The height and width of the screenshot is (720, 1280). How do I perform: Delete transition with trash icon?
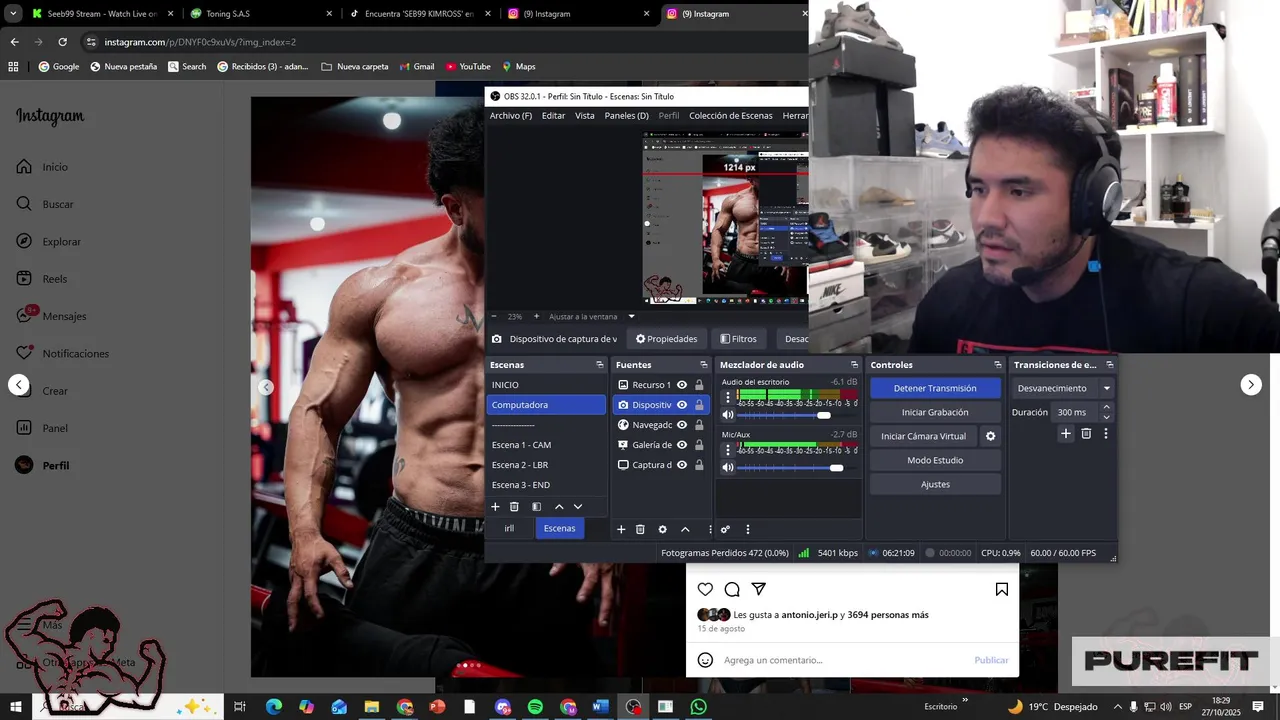pyautogui.click(x=1086, y=433)
